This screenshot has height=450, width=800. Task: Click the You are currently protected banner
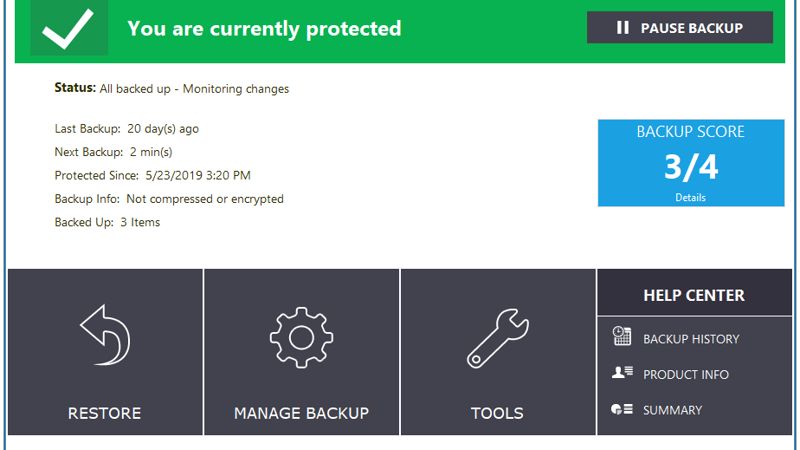264,29
